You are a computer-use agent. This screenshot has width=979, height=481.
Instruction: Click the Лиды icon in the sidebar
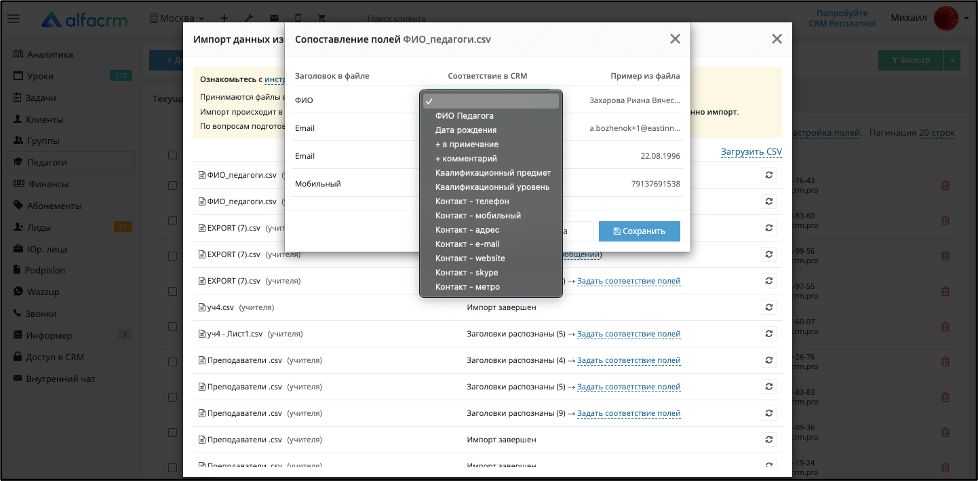click(18, 227)
